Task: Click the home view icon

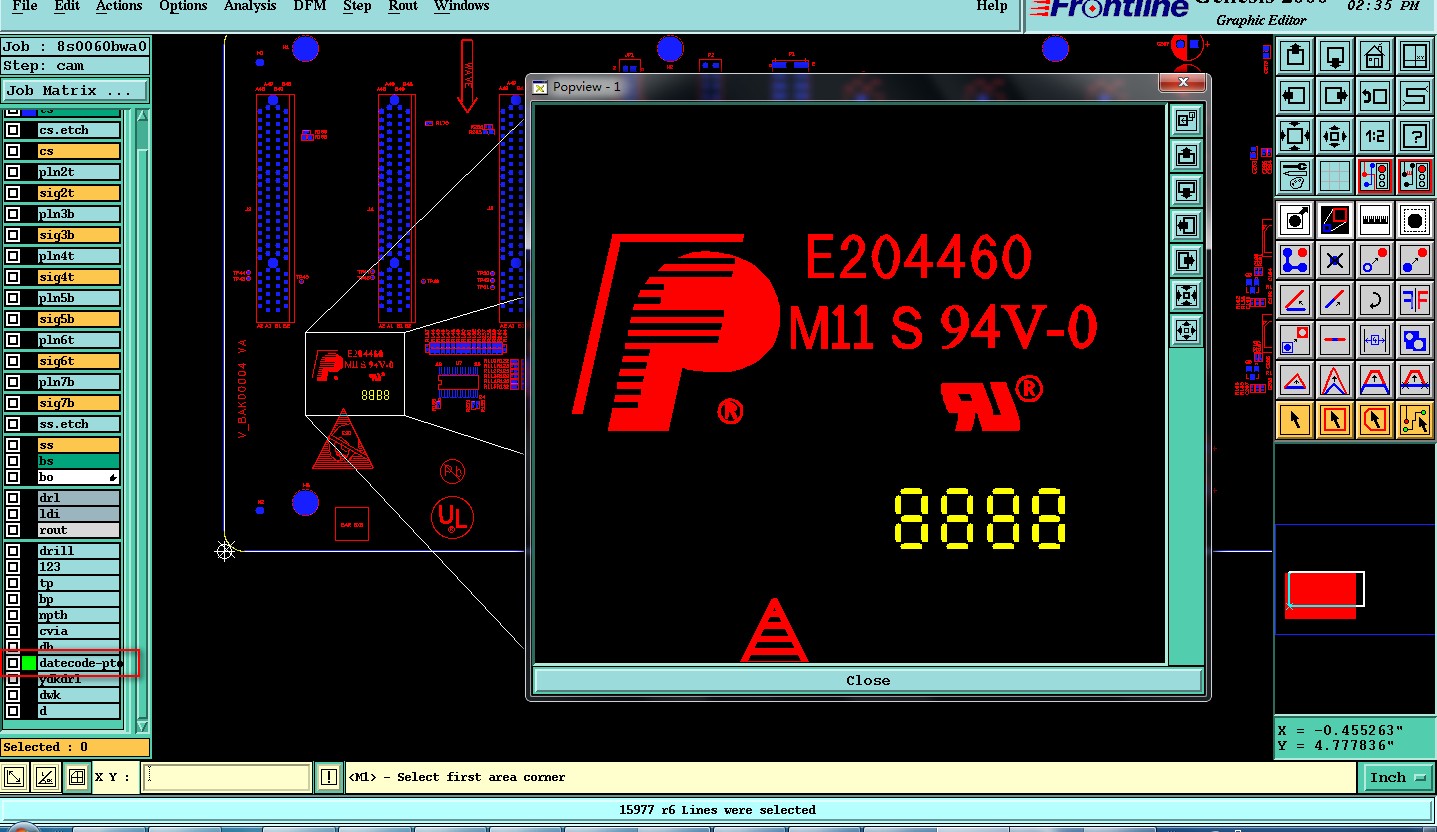Action: [1374, 57]
